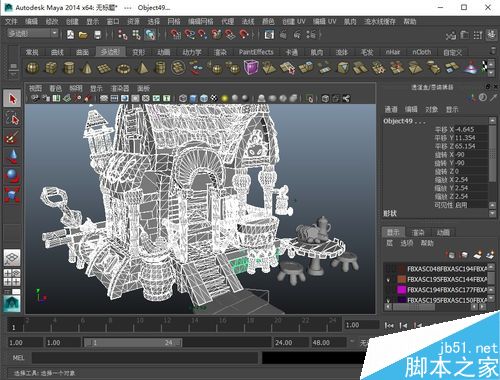
Task: Switch to four-view layout icon
Action: pyautogui.click(x=12, y=277)
